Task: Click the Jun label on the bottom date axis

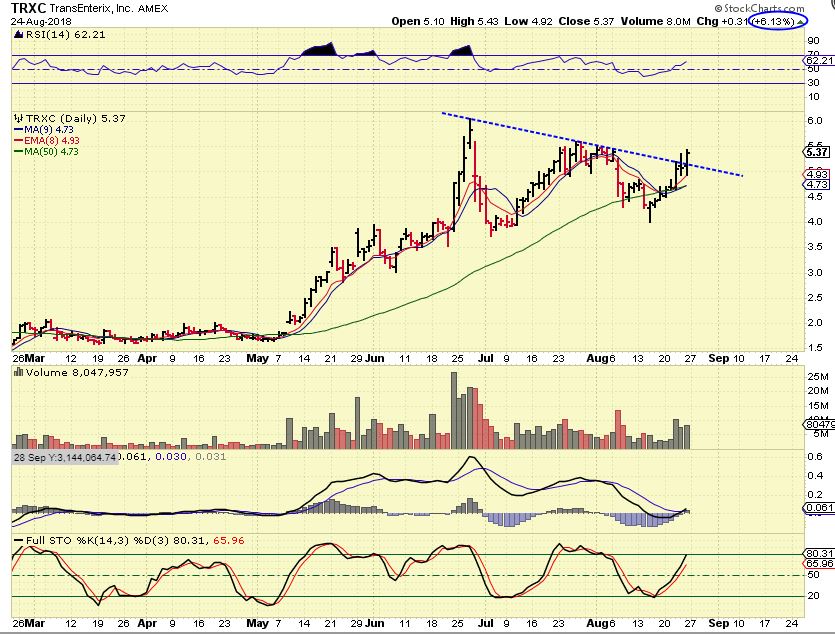Action: coord(375,623)
